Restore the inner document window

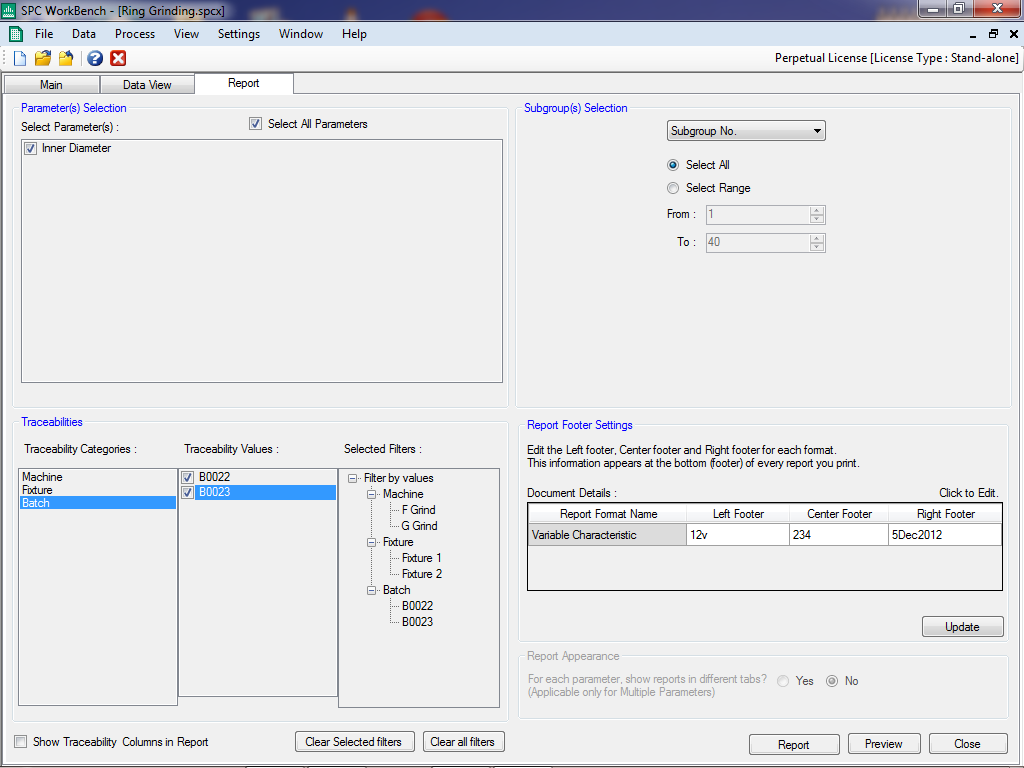pos(993,34)
